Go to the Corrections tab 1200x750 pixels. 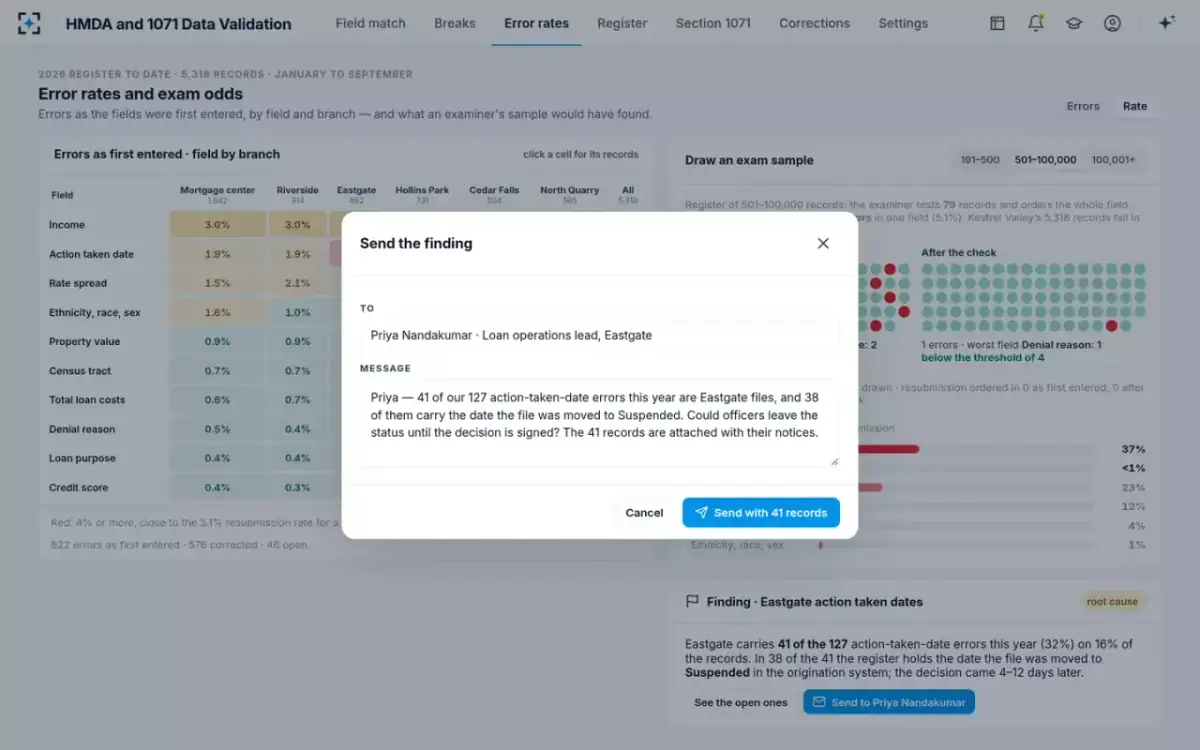[814, 23]
